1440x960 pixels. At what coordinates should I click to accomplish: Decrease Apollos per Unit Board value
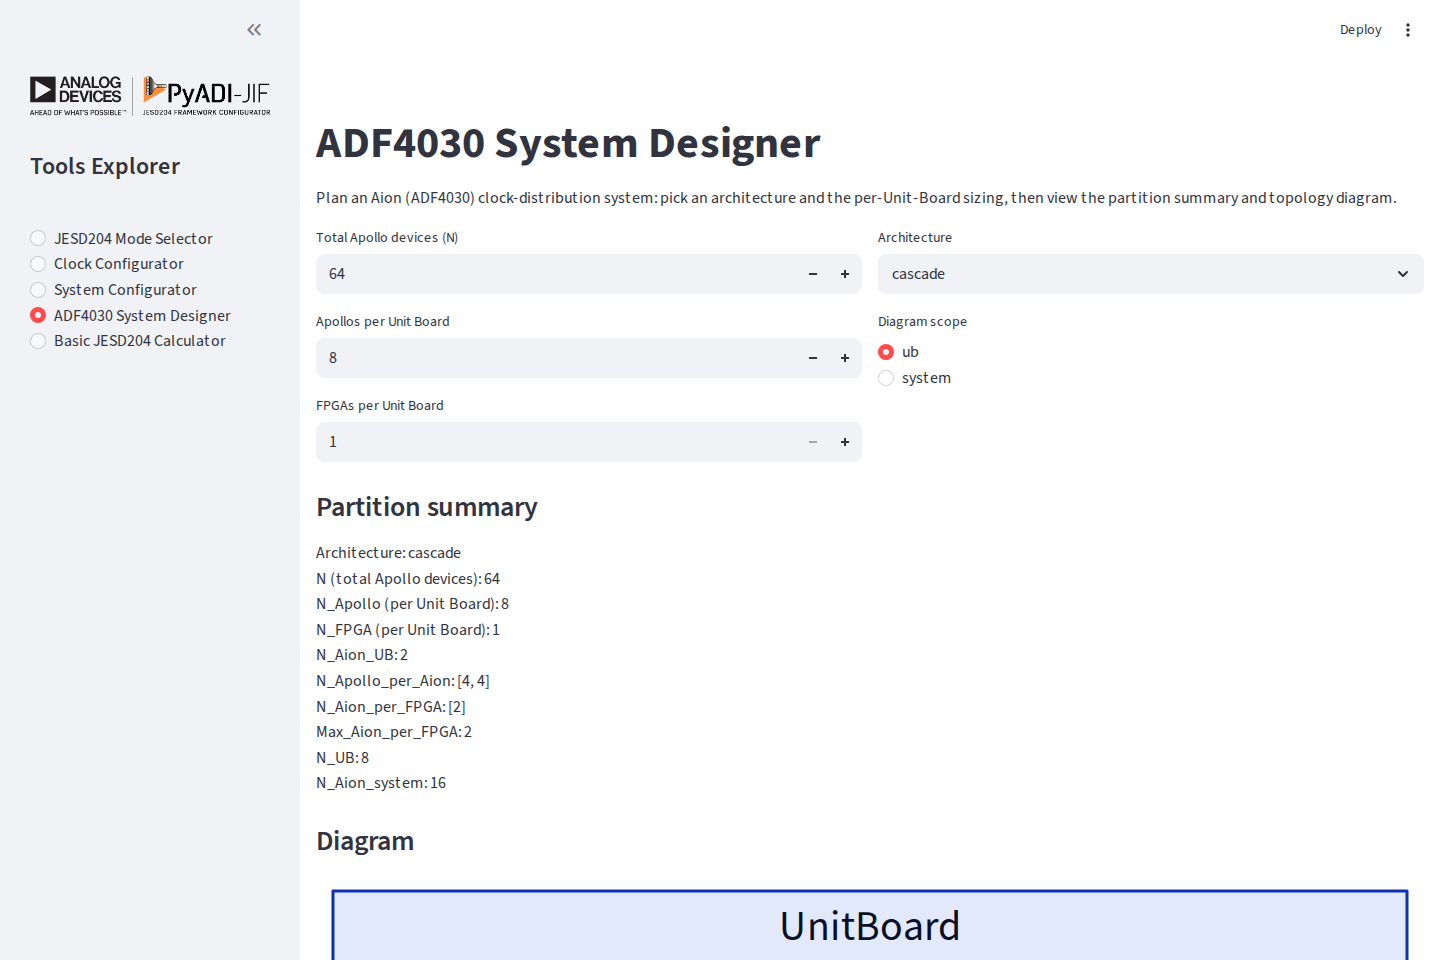click(813, 358)
